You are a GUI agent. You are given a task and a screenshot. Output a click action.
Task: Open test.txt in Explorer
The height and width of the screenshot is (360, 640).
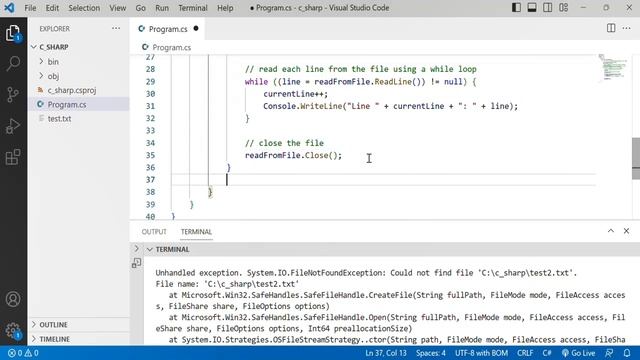(79, 119)
